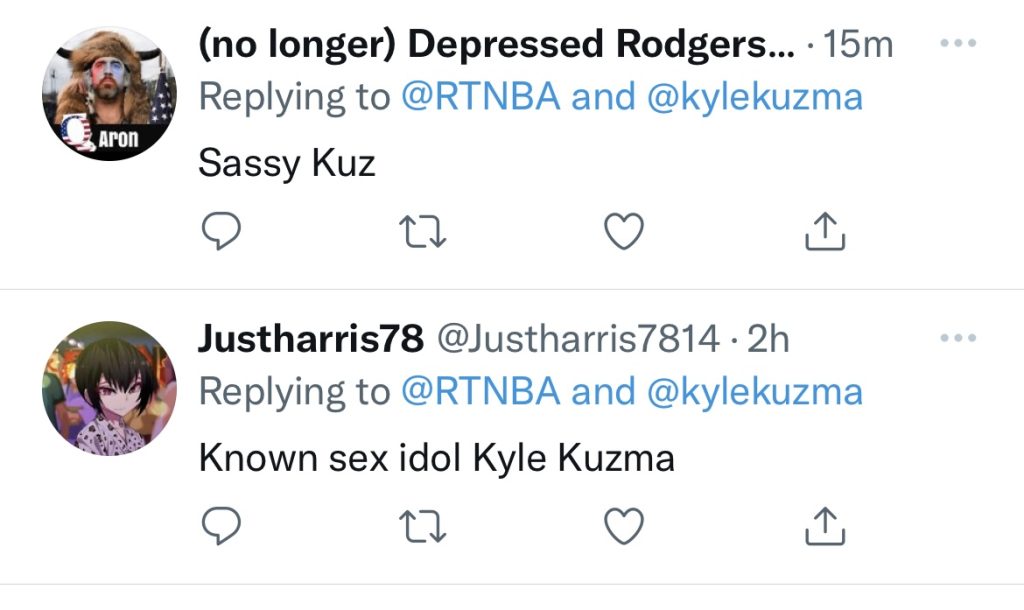Reply to the Sassy Kuz tweet
The height and width of the screenshot is (610, 1024).
point(221,231)
